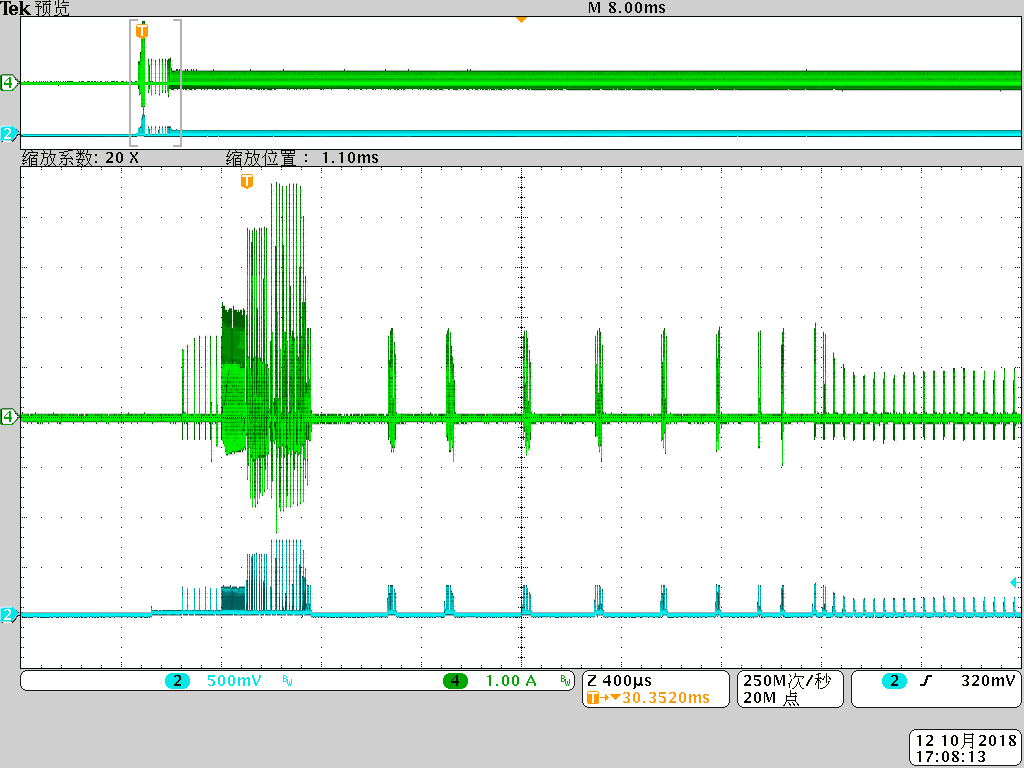Click the rising edge trigger slope icon
1024x768 pixels.
pyautogui.click(x=925, y=681)
